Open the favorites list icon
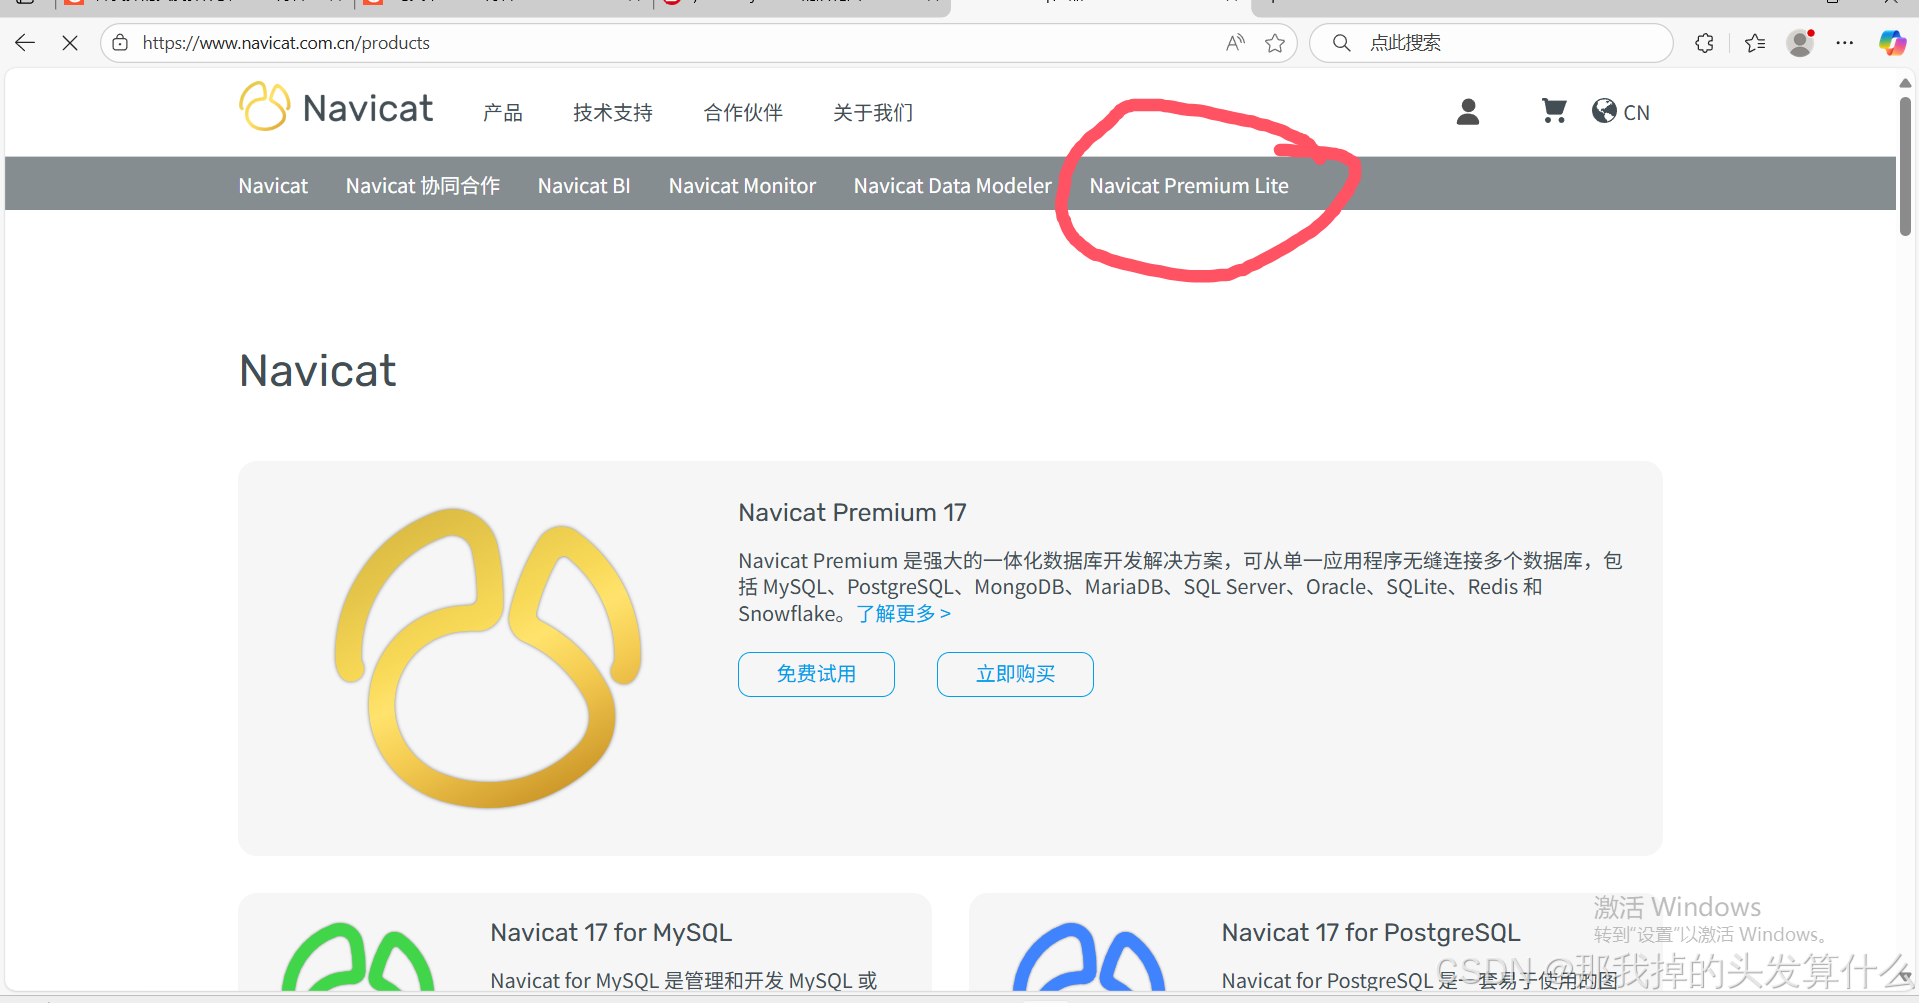The image size is (1919, 1003). point(1755,43)
